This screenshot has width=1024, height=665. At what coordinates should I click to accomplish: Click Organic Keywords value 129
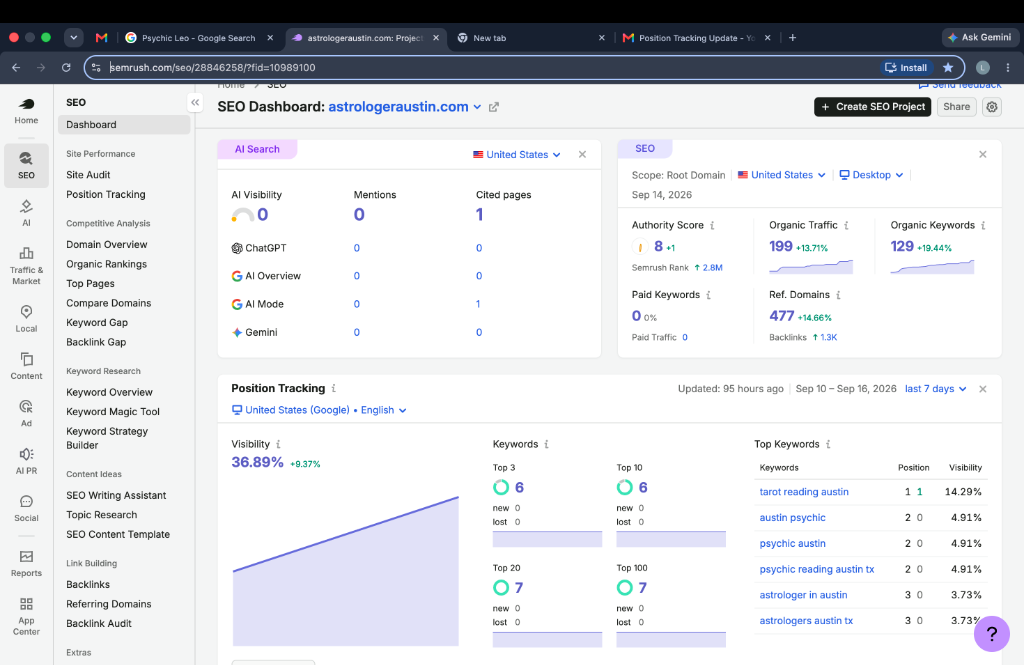(x=902, y=246)
